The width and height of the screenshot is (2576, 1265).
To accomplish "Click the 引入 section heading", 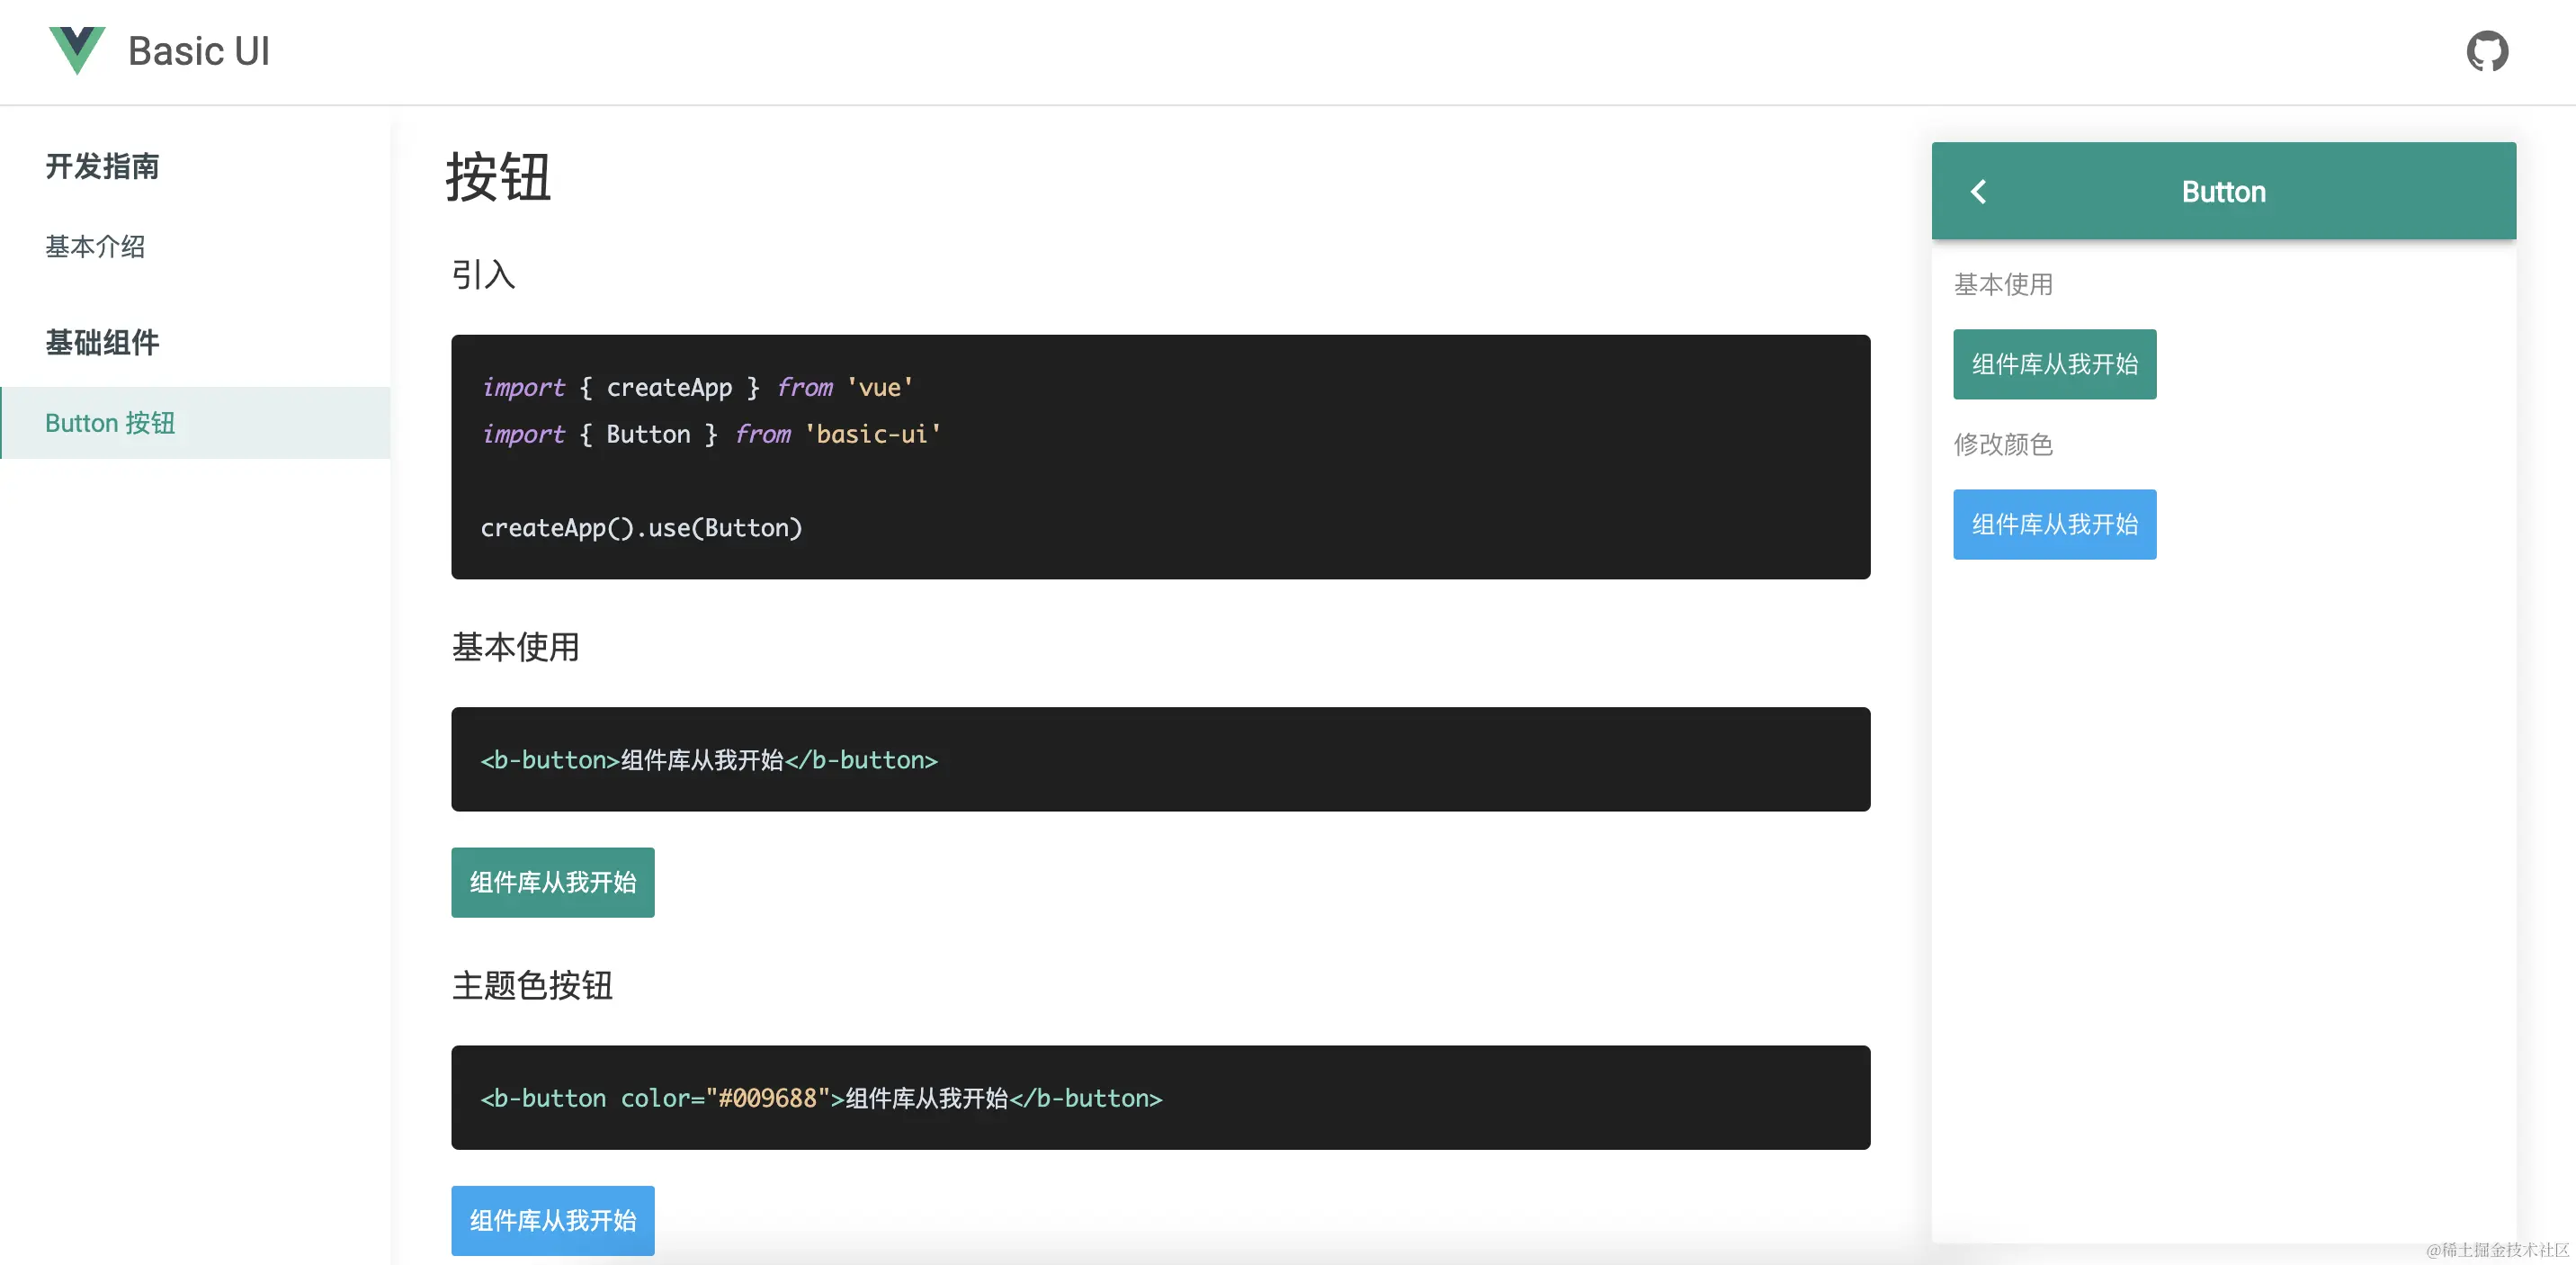I will (x=483, y=274).
